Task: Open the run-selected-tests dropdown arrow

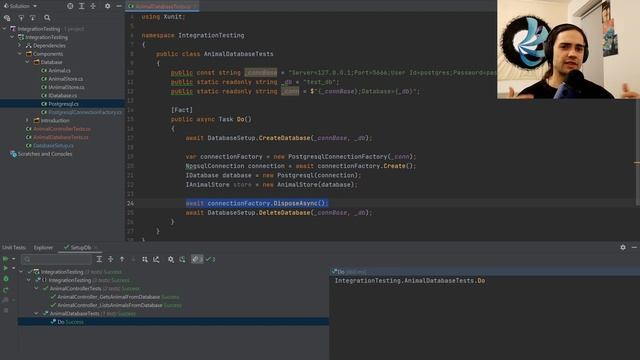Action: [x=13, y=268]
